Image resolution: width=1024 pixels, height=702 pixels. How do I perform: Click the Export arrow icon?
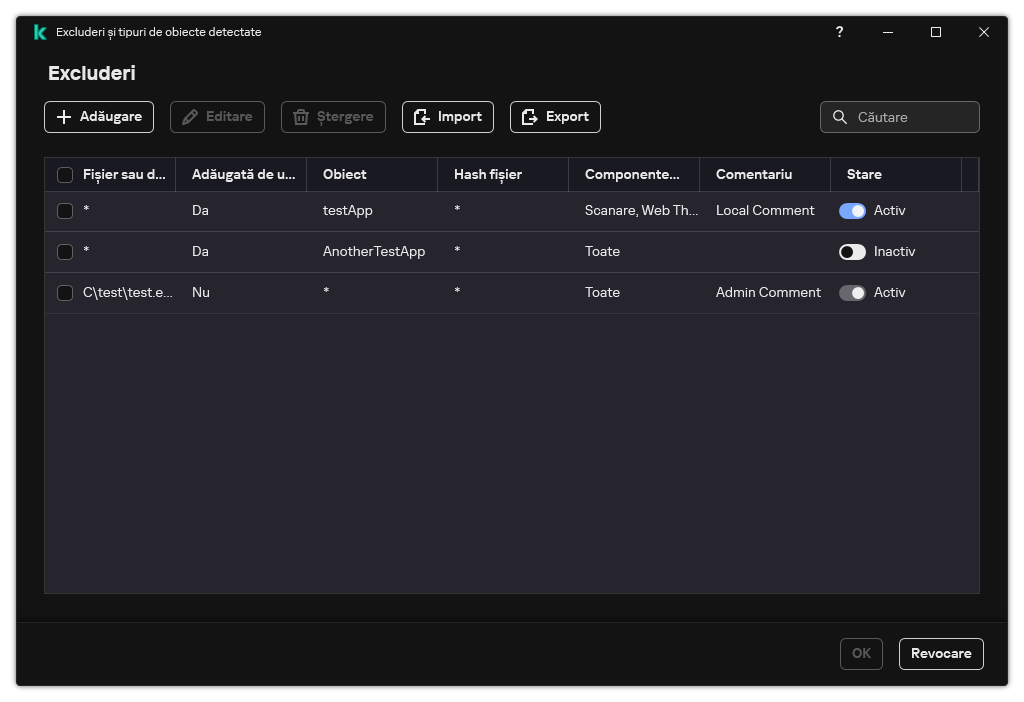pos(530,117)
